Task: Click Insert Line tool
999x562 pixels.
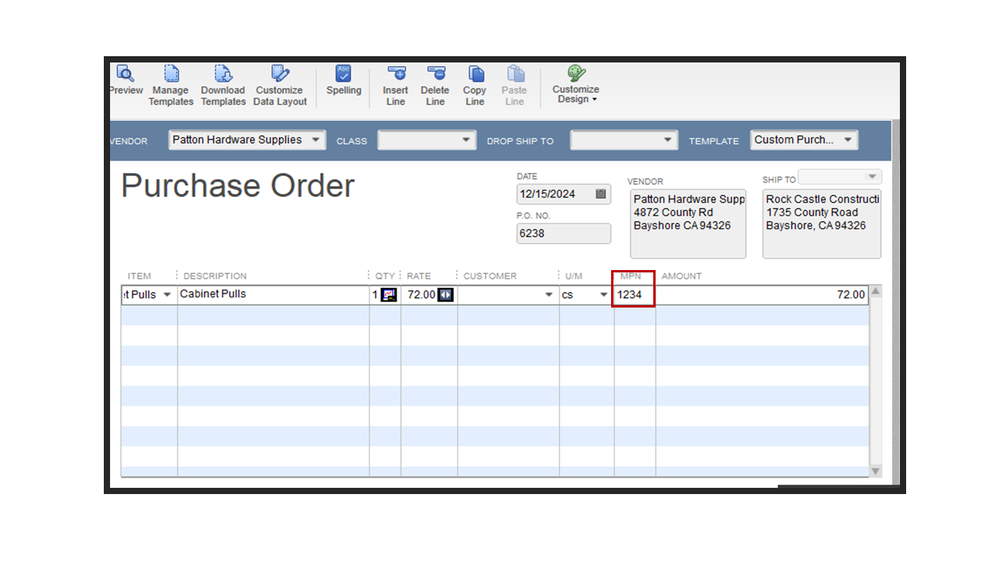Action: (396, 85)
